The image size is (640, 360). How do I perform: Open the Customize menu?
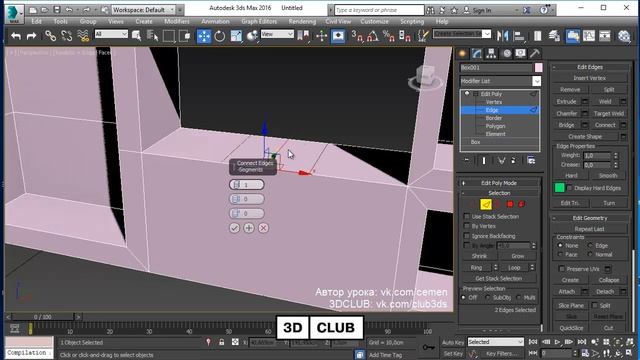(374, 21)
